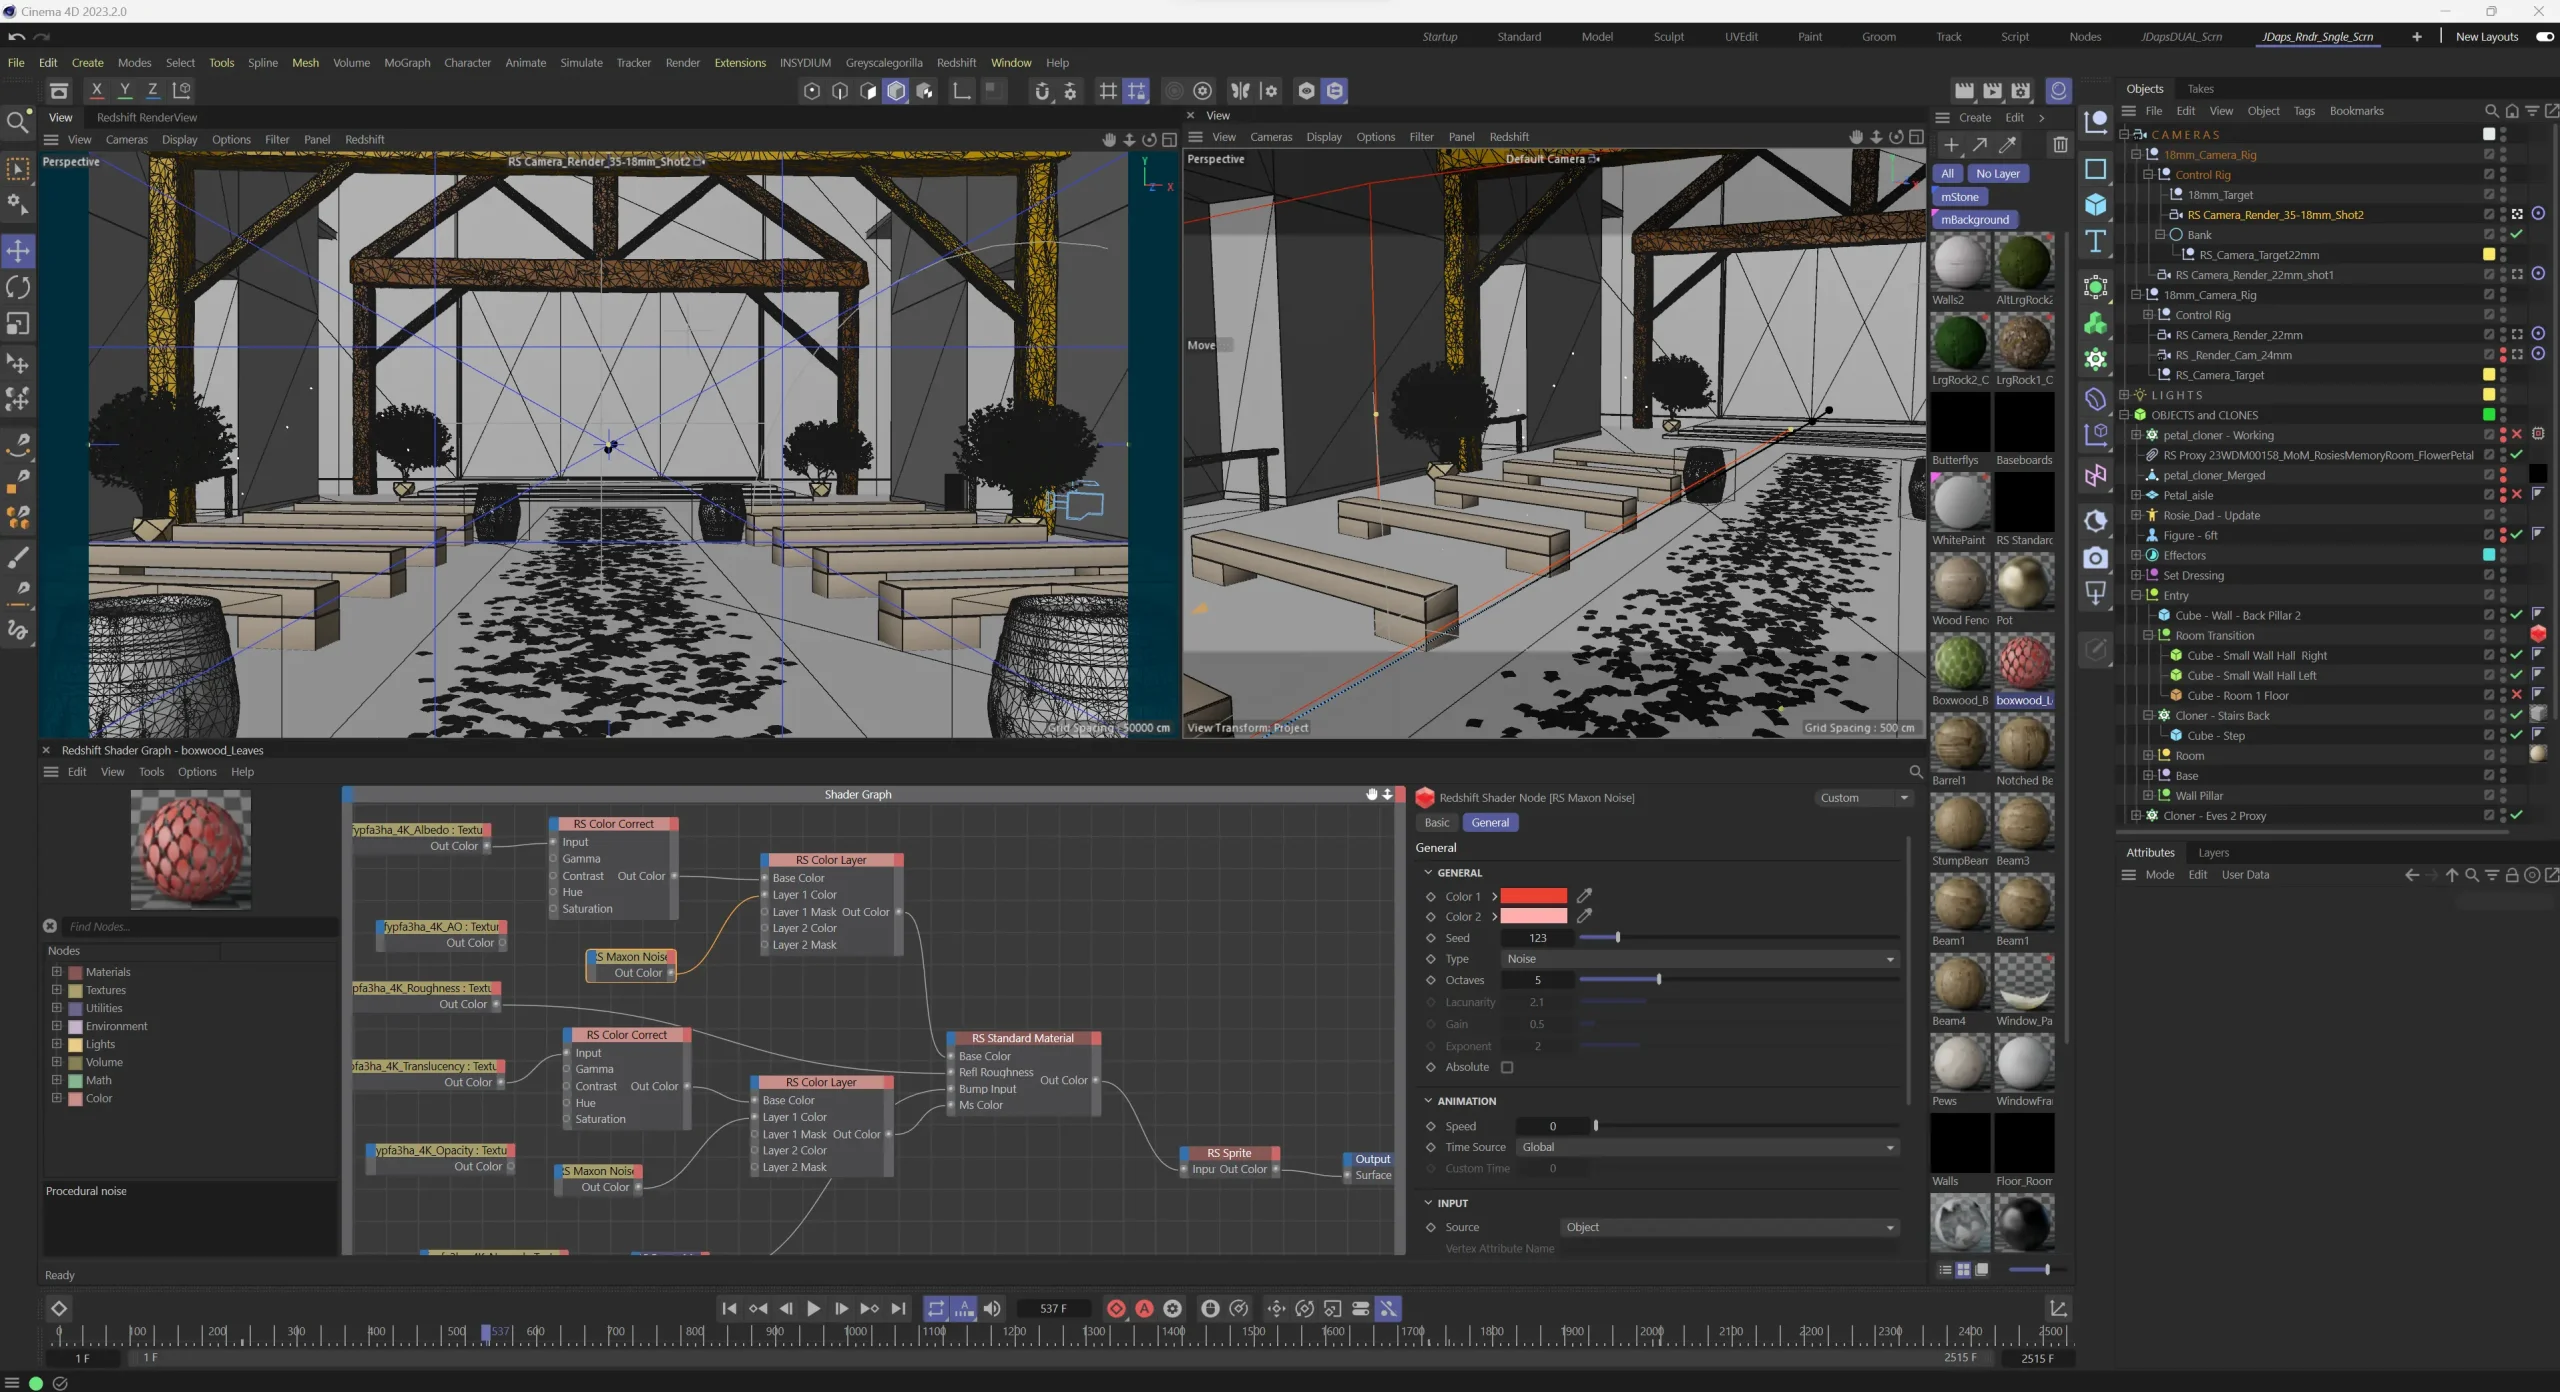Toggle the Enable Axis tool icon
2560x1392 pixels.
pos(960,91)
